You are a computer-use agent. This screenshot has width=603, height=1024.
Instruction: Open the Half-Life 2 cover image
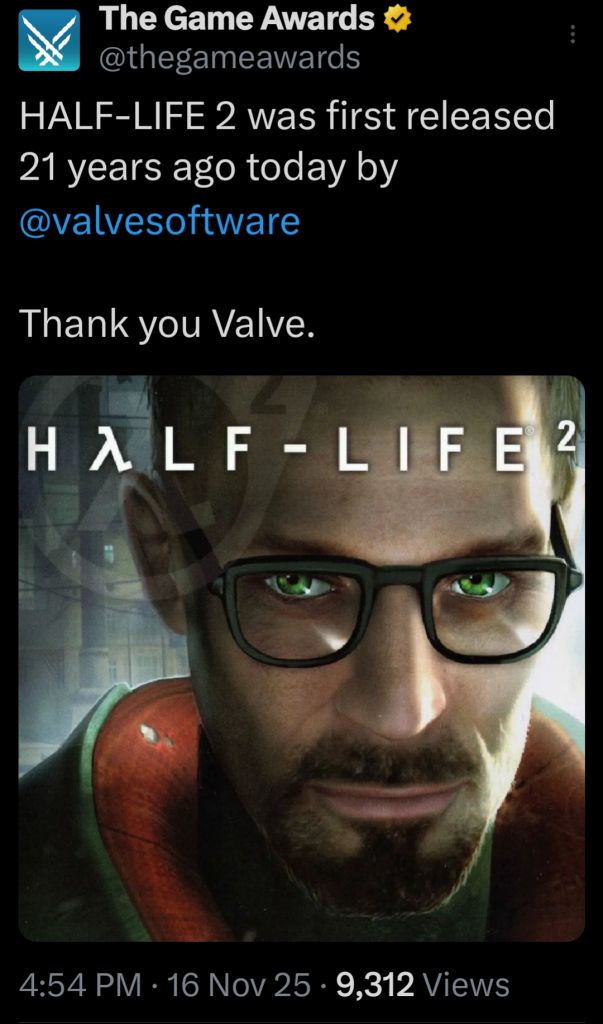coord(301,658)
